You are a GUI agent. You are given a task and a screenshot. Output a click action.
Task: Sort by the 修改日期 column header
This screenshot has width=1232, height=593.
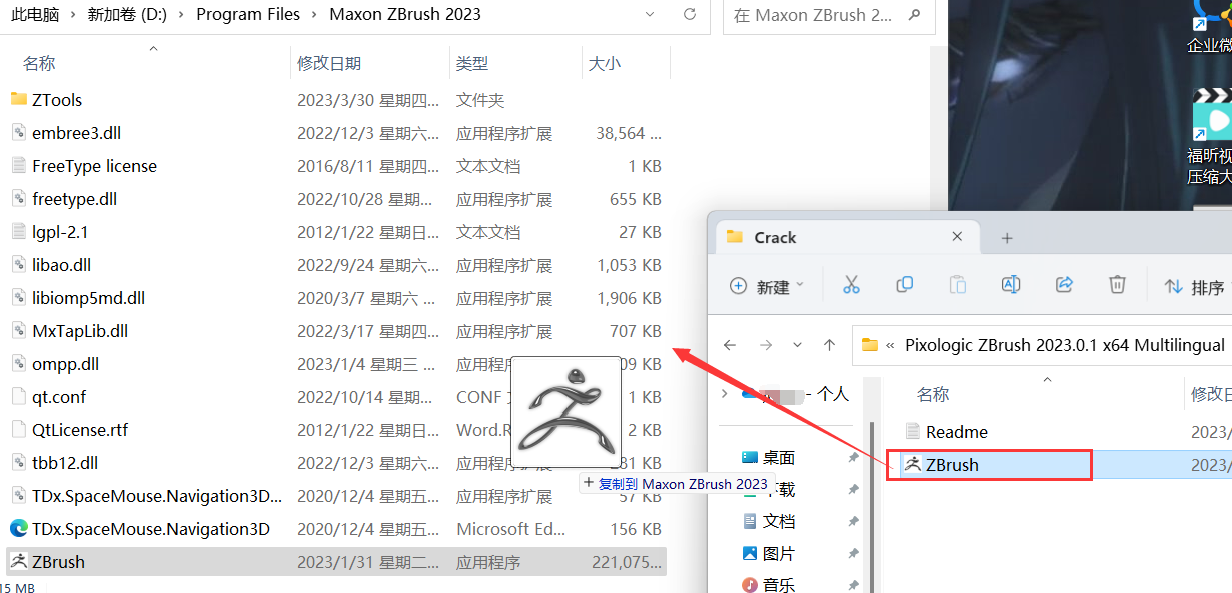click(329, 63)
